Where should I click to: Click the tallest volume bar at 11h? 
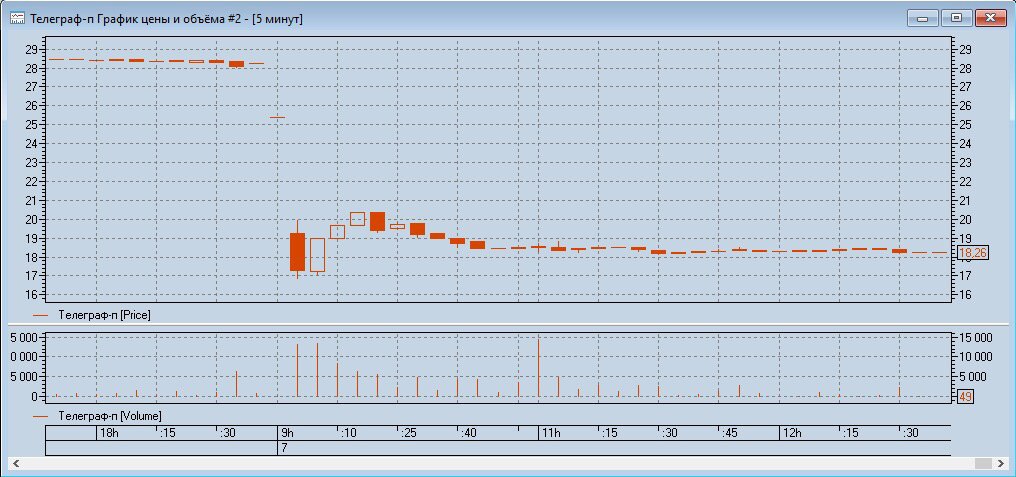click(538, 368)
